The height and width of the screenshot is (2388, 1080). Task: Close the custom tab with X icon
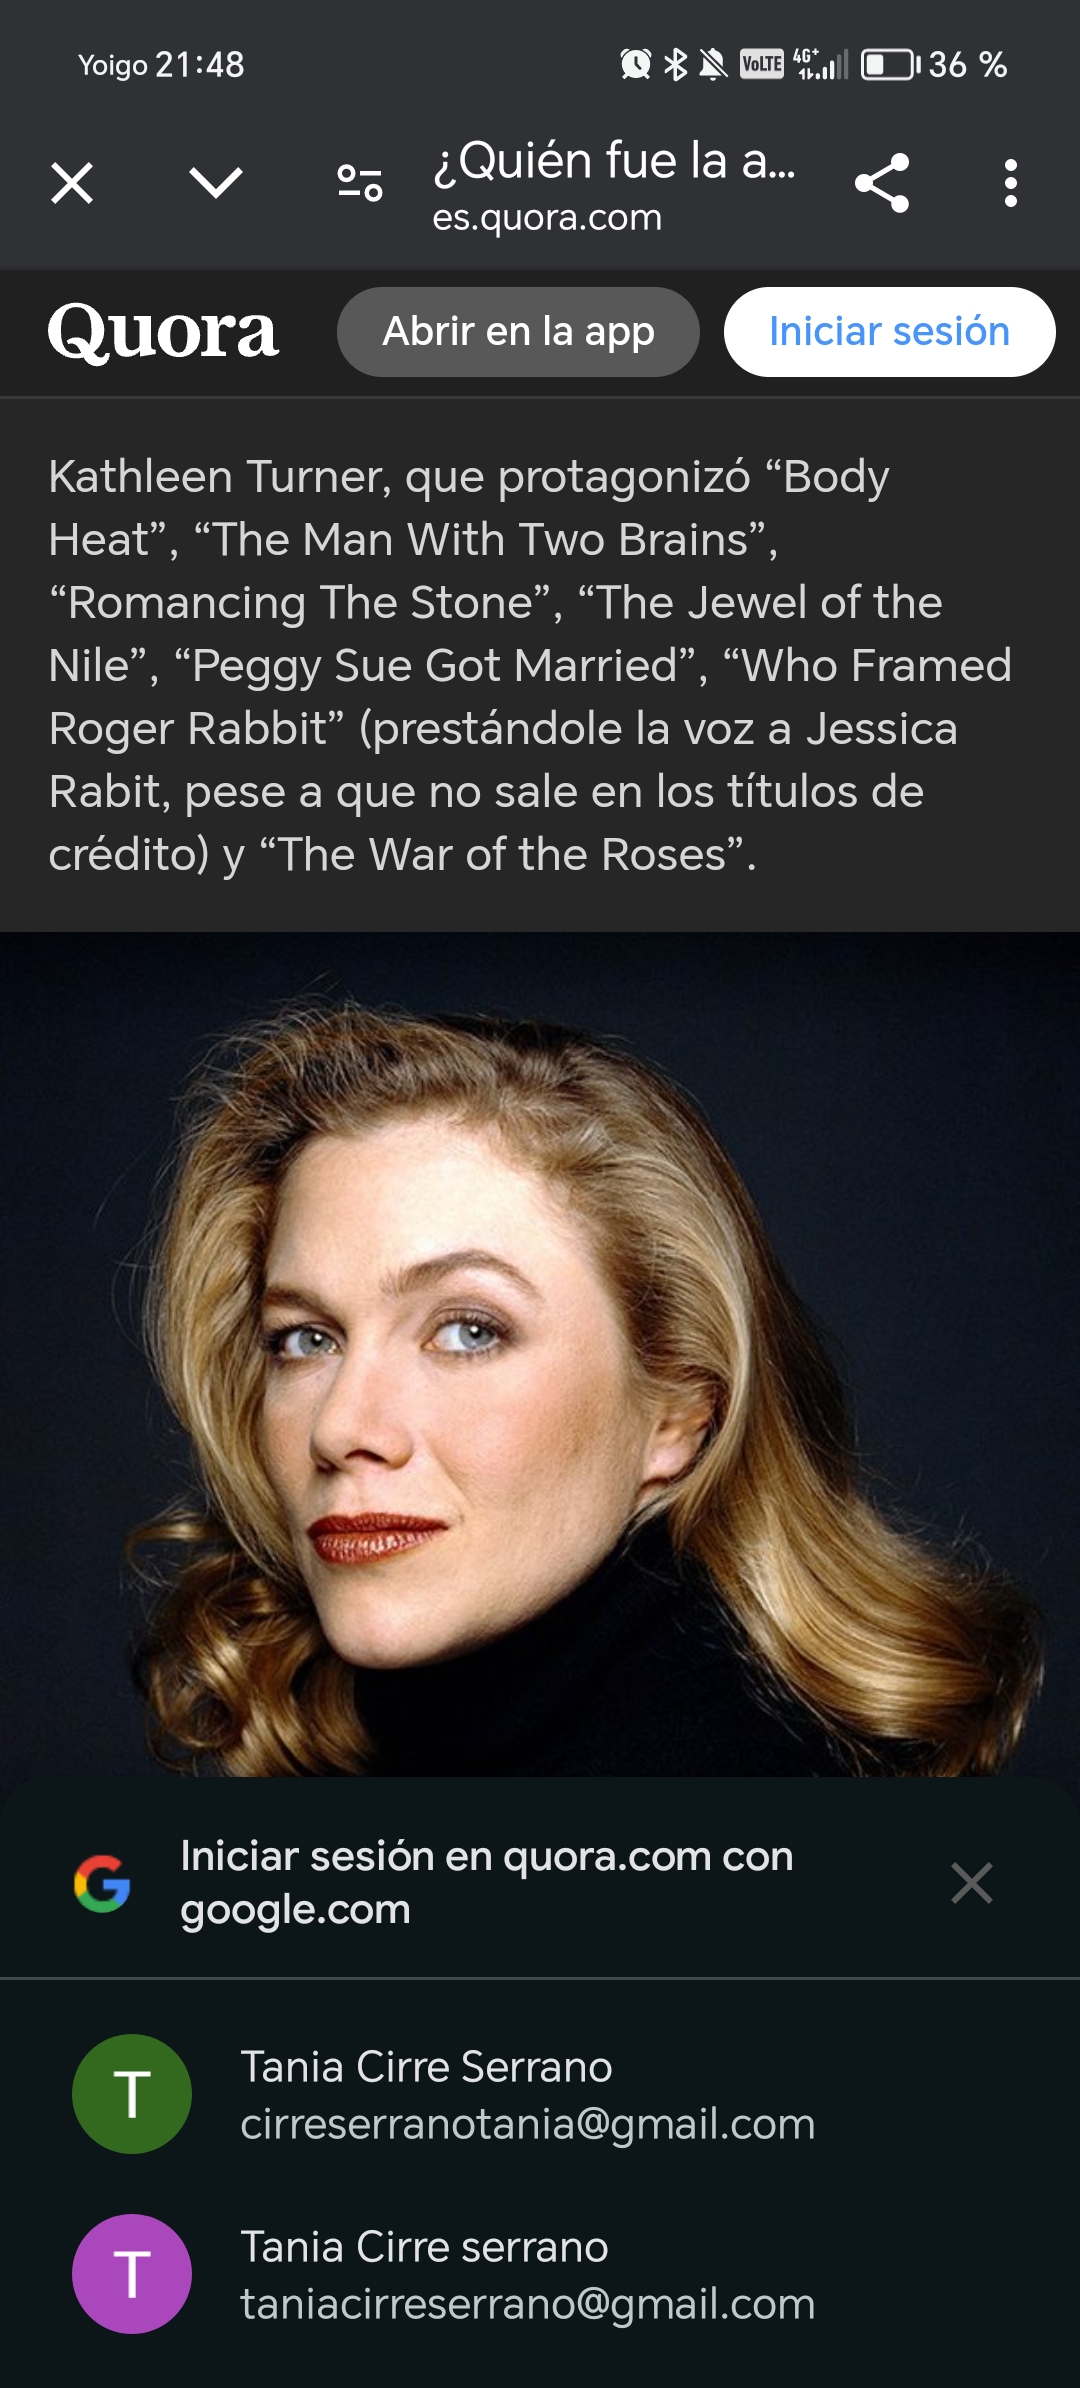click(72, 184)
